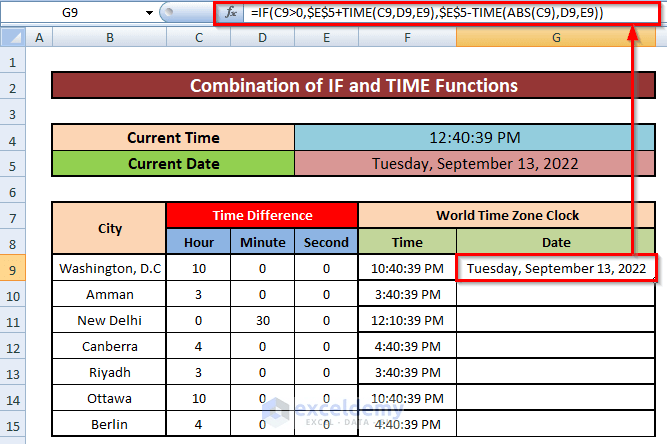Select row 6 header

click(x=13, y=192)
